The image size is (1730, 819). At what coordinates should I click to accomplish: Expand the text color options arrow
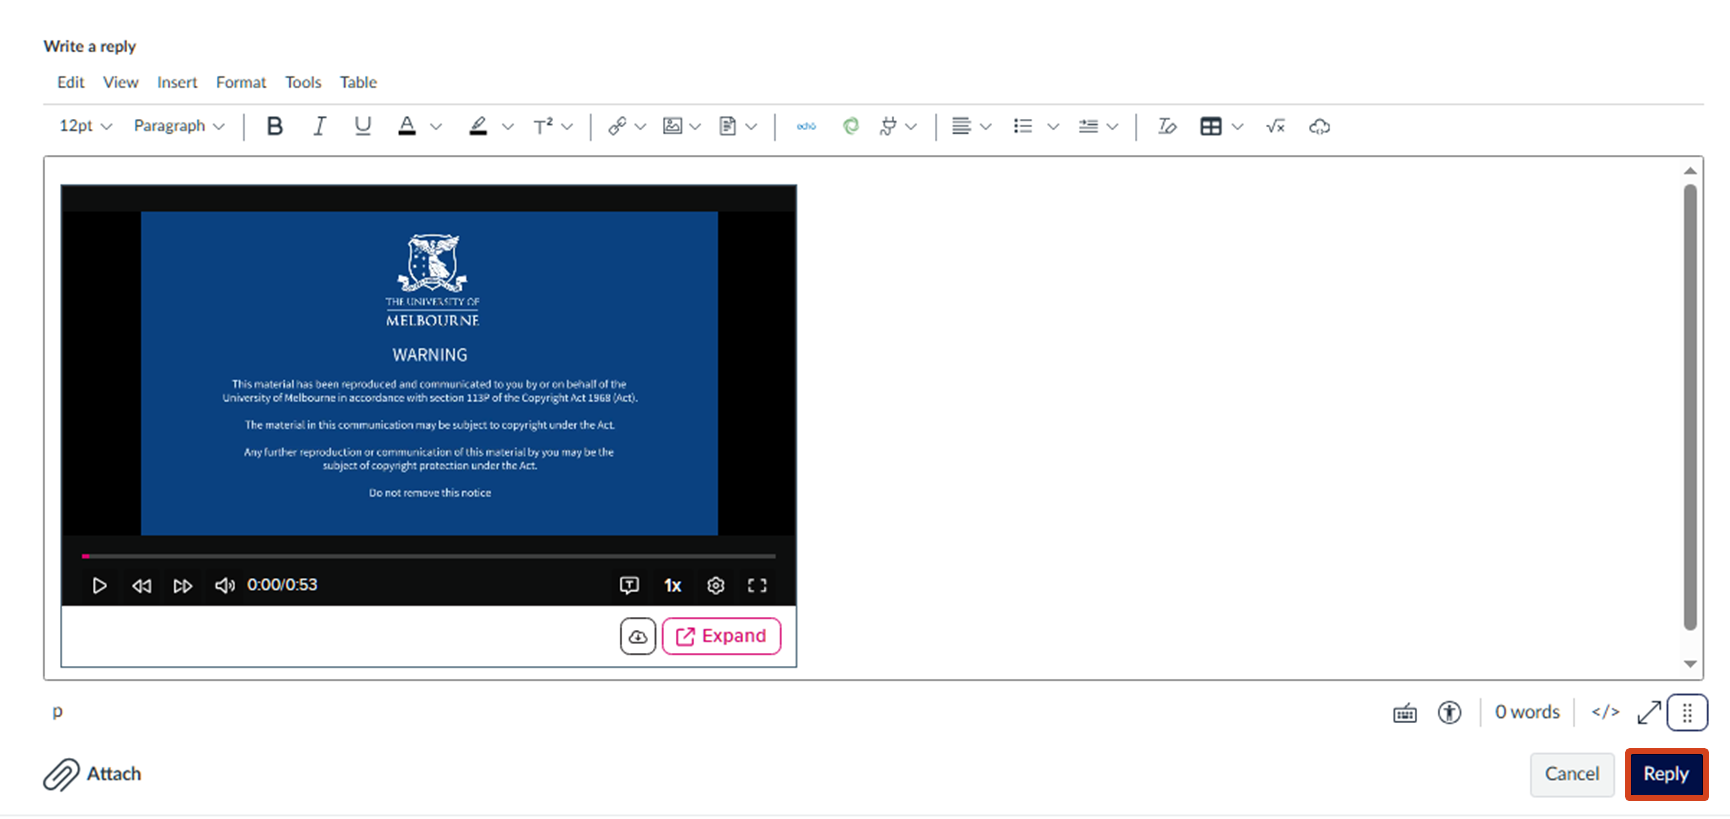click(436, 126)
